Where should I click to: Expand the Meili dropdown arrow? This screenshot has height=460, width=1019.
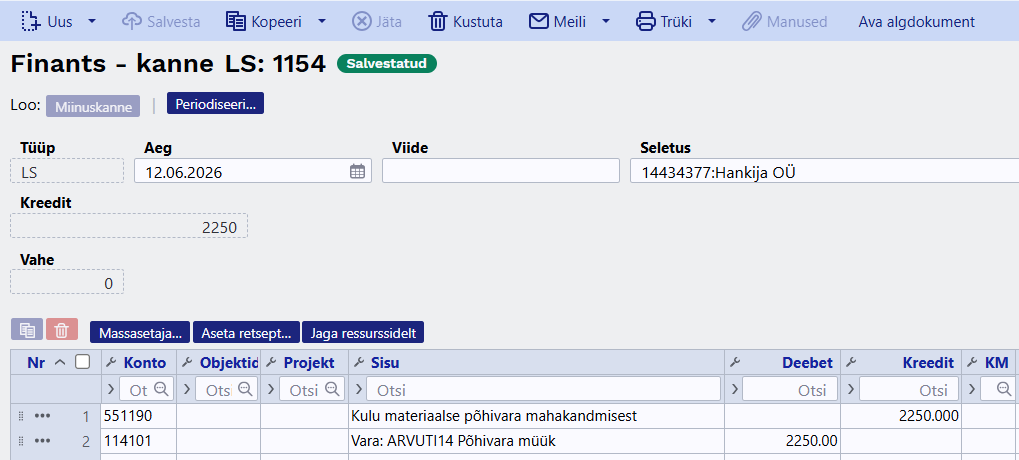tap(606, 21)
